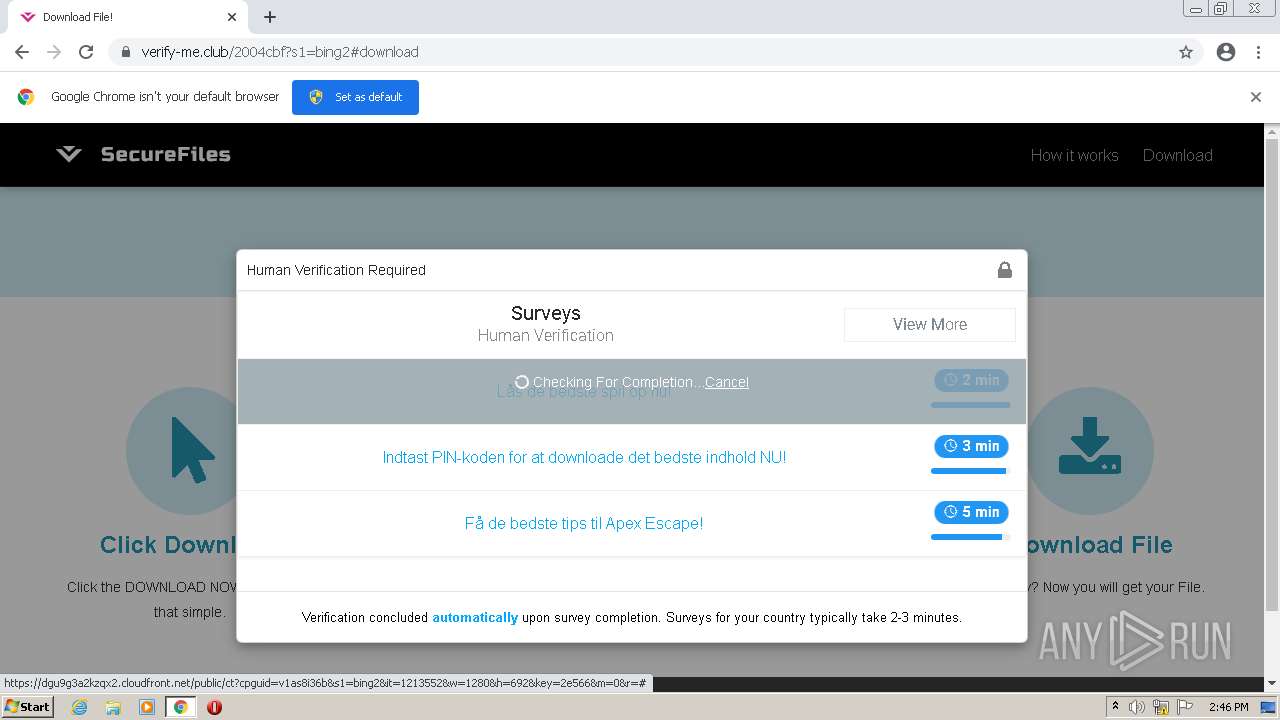Click the red stop-sign taskbar icon

click(x=214, y=707)
